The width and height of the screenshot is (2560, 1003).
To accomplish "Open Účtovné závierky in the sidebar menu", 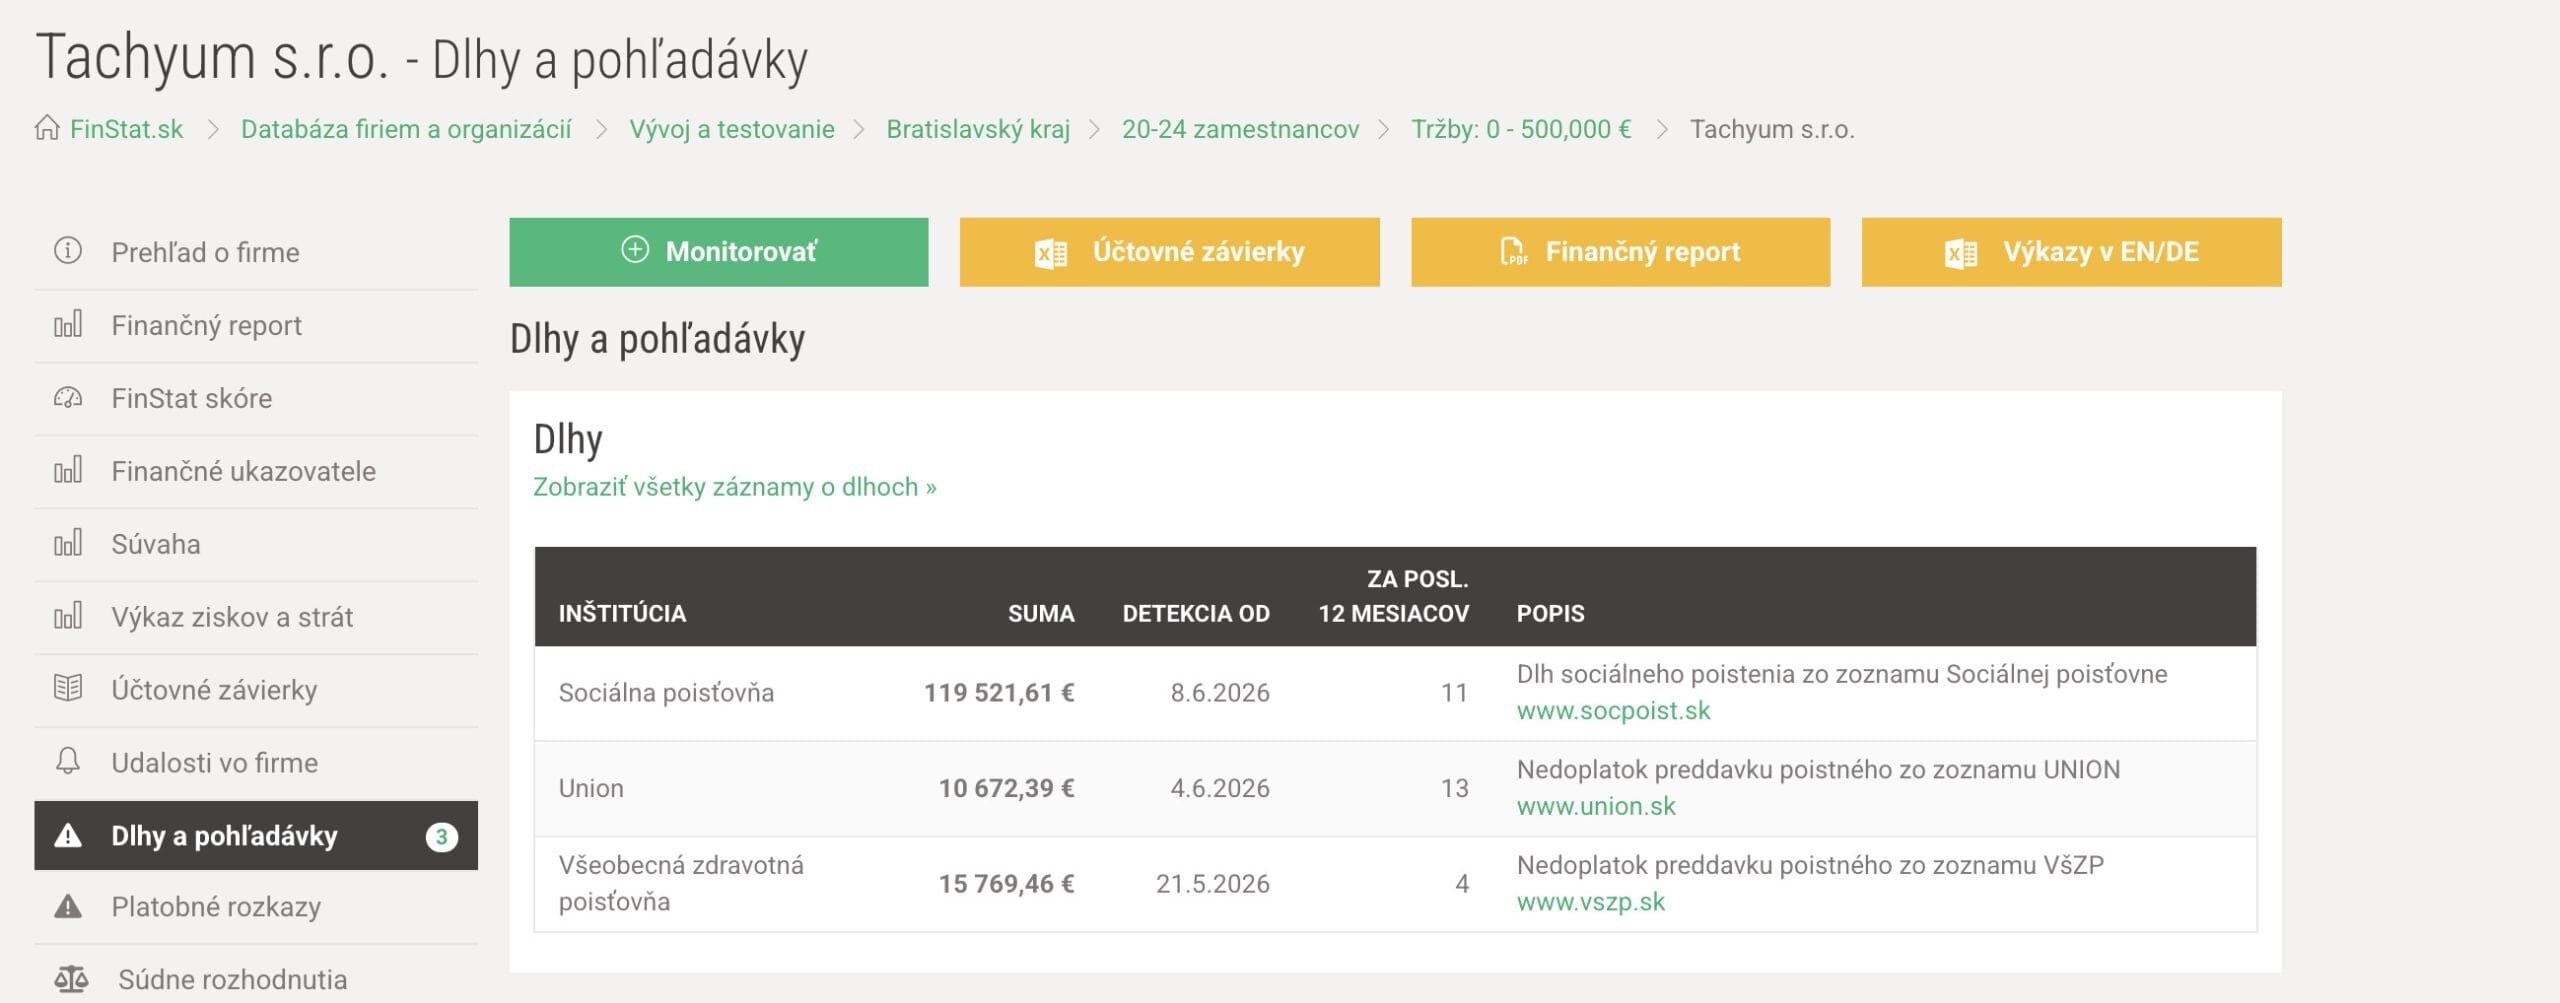I will click(x=256, y=690).
